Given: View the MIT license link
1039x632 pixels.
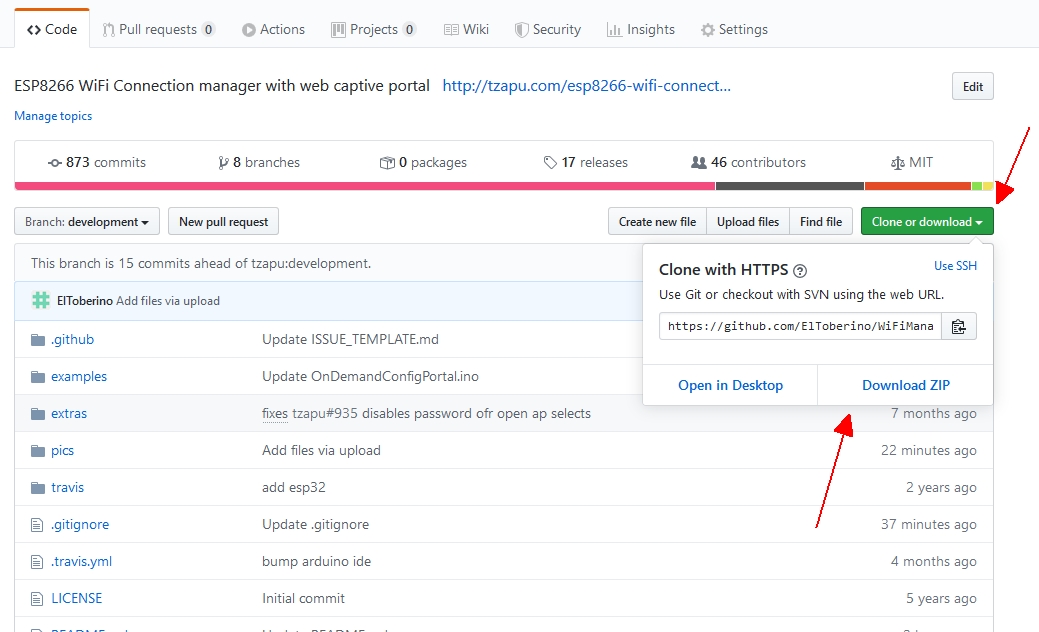Looking at the screenshot, I should coord(912,162).
